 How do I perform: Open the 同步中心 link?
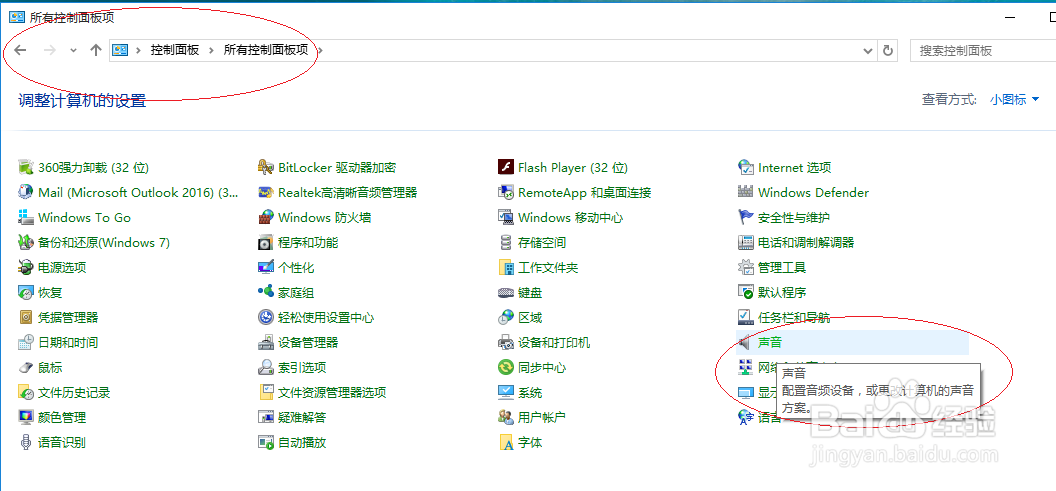pyautogui.click(x=541, y=368)
